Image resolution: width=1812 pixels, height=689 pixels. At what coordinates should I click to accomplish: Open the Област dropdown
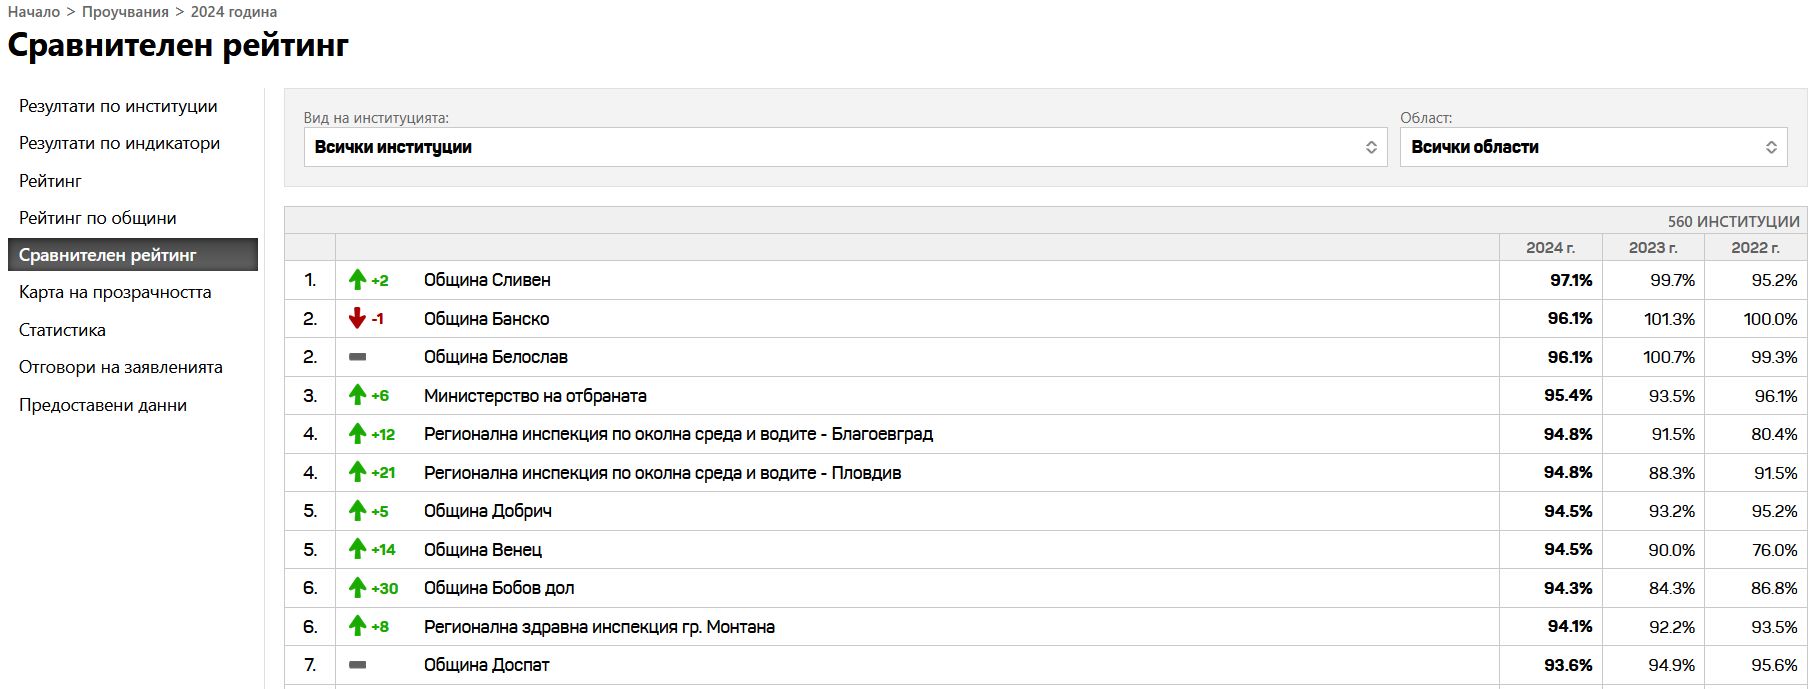pos(1592,147)
